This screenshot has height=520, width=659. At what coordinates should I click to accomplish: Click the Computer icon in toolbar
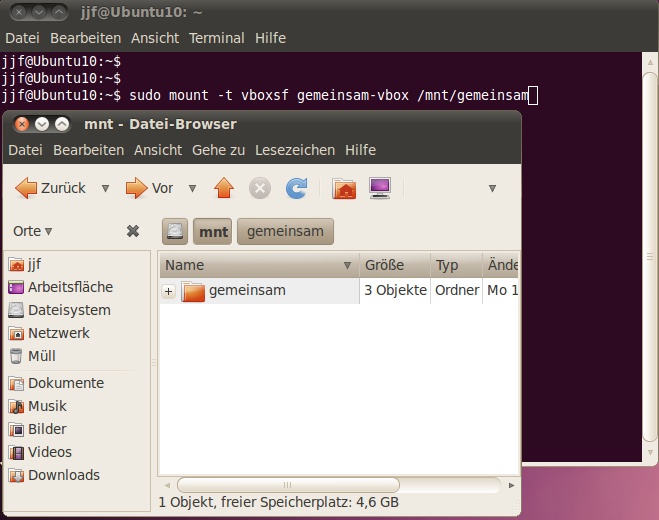click(x=380, y=188)
